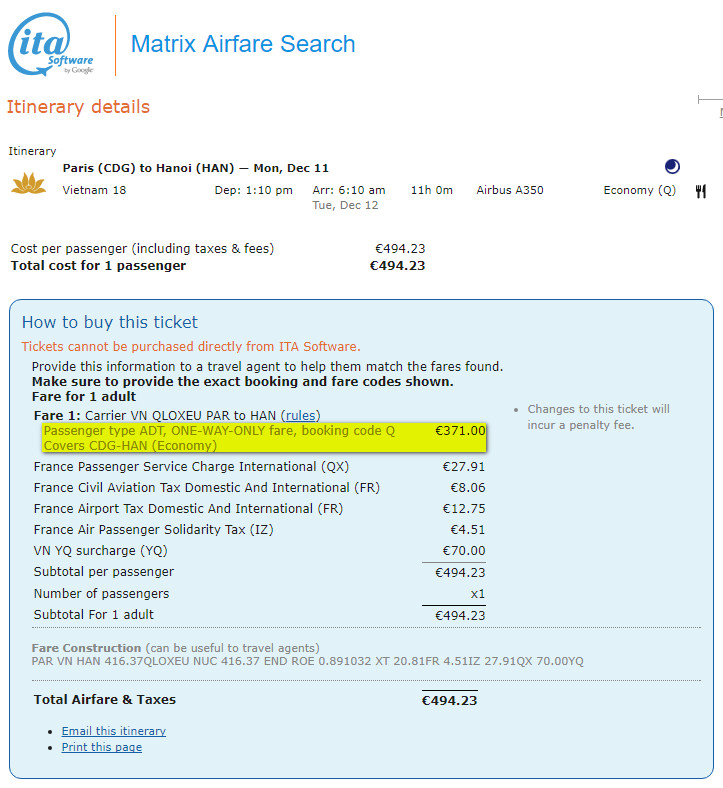This screenshot has width=723, height=788.
Task: Click the Vietnam Airlines lotus logo
Action: [28, 184]
